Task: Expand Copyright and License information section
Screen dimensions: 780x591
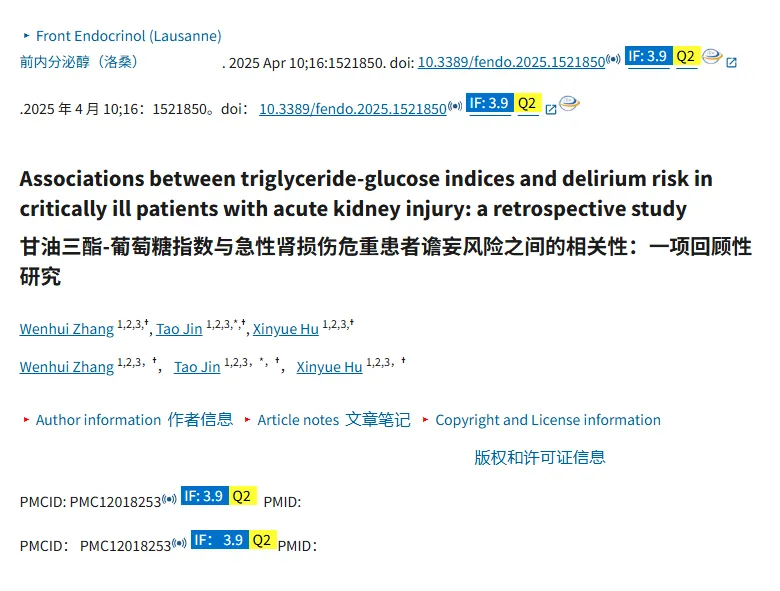Action: pos(542,420)
